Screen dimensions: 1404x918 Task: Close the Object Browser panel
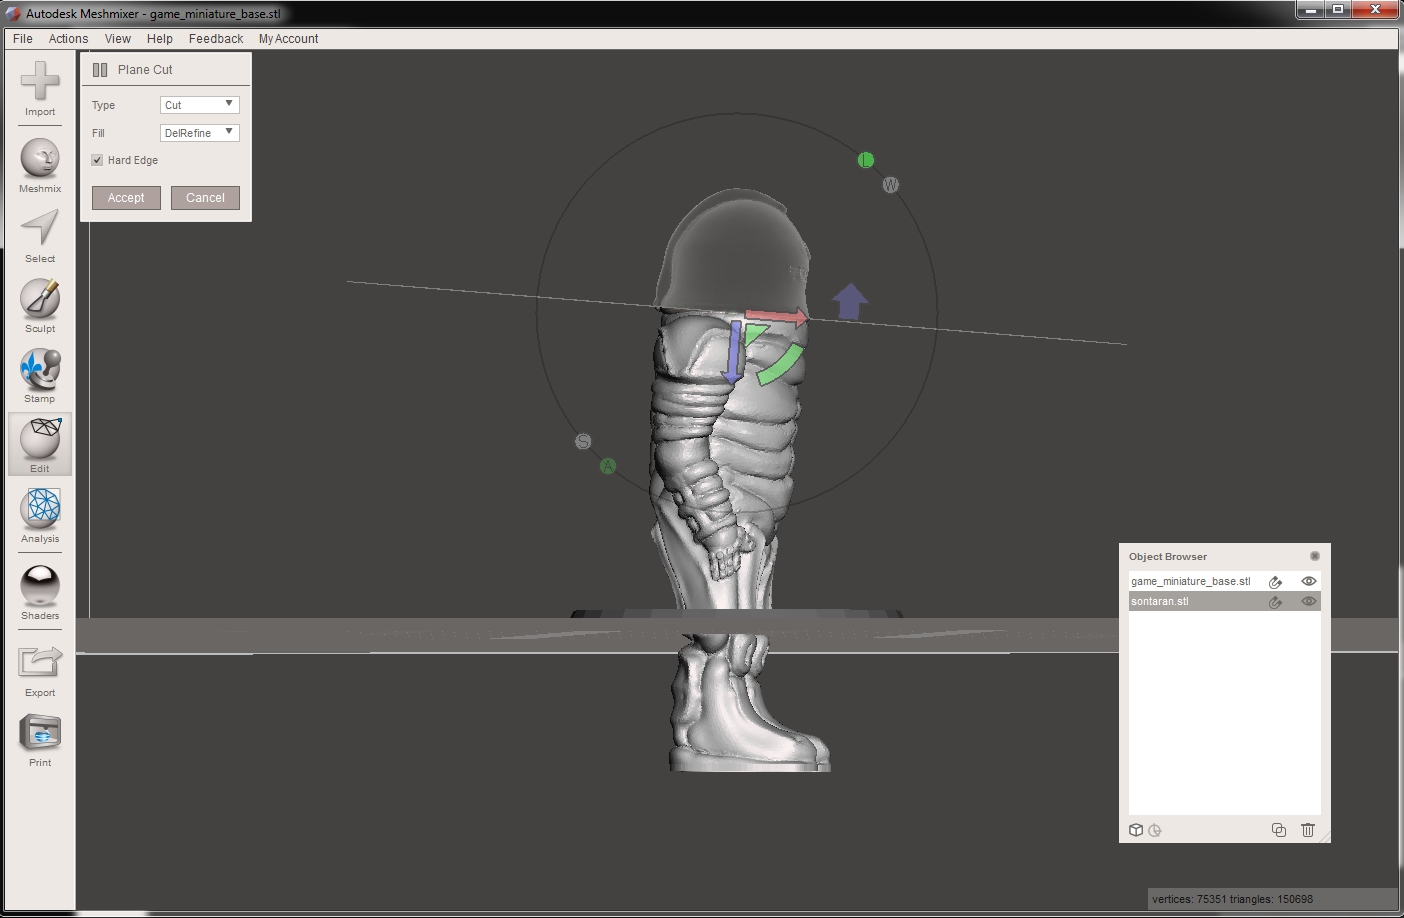pyautogui.click(x=1315, y=556)
